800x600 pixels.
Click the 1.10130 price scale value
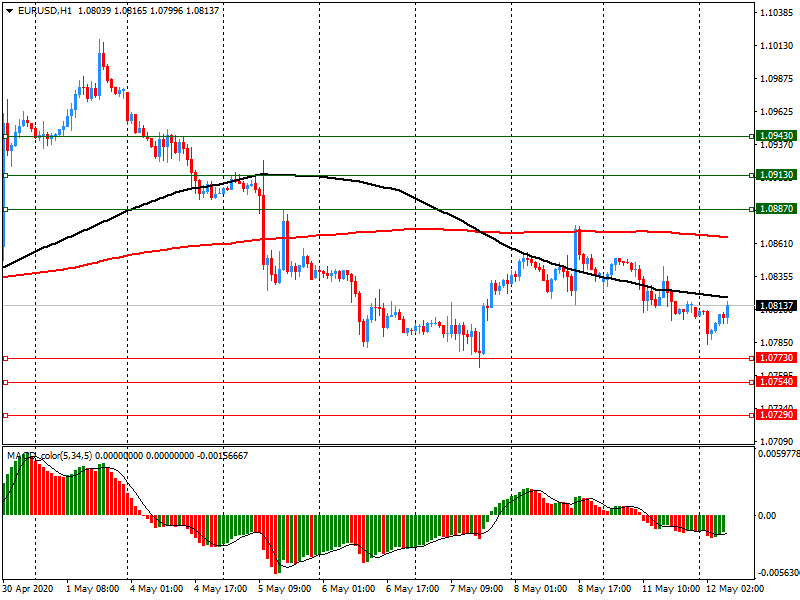(x=777, y=46)
